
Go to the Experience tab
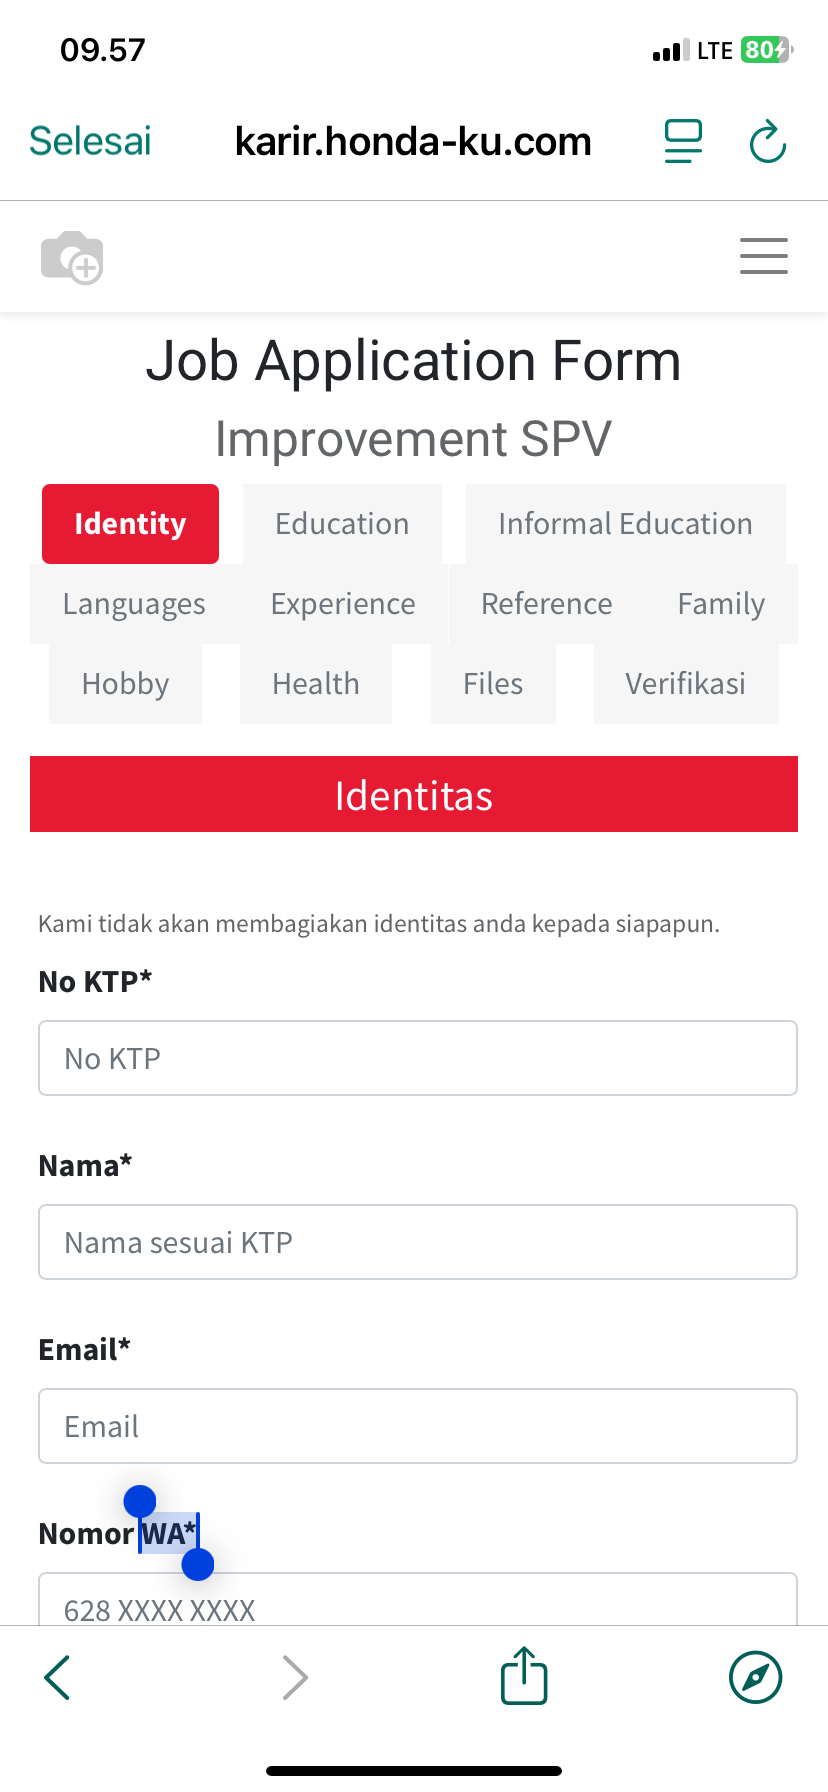[x=343, y=604]
